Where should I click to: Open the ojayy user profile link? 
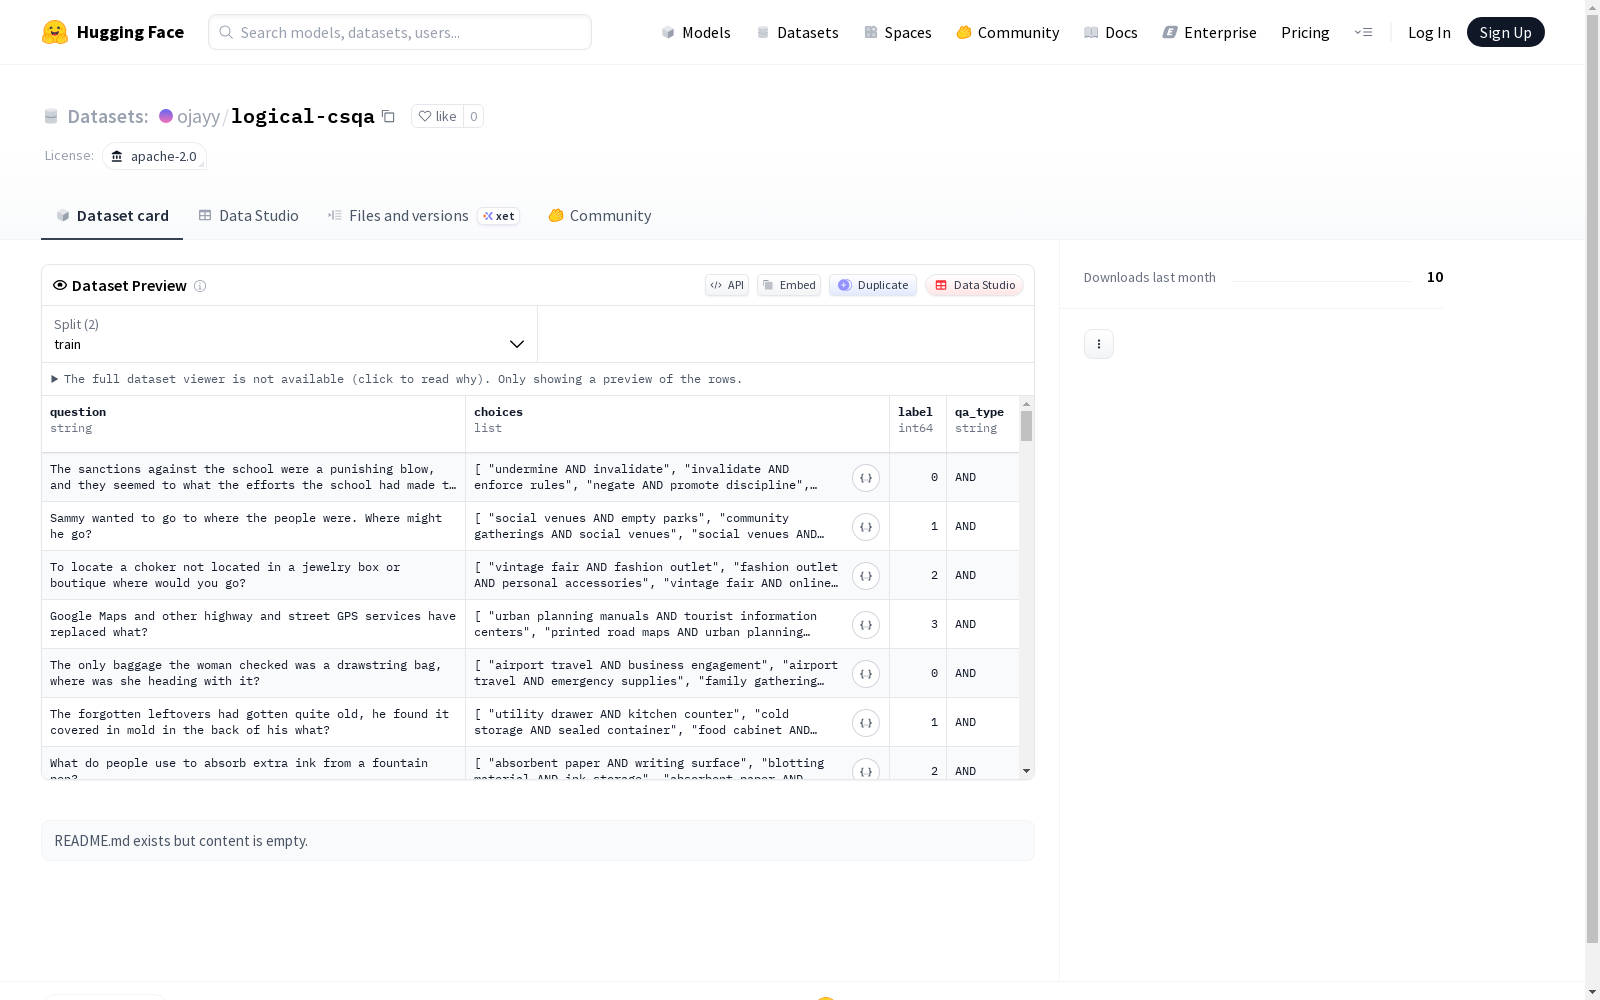pyautogui.click(x=198, y=116)
